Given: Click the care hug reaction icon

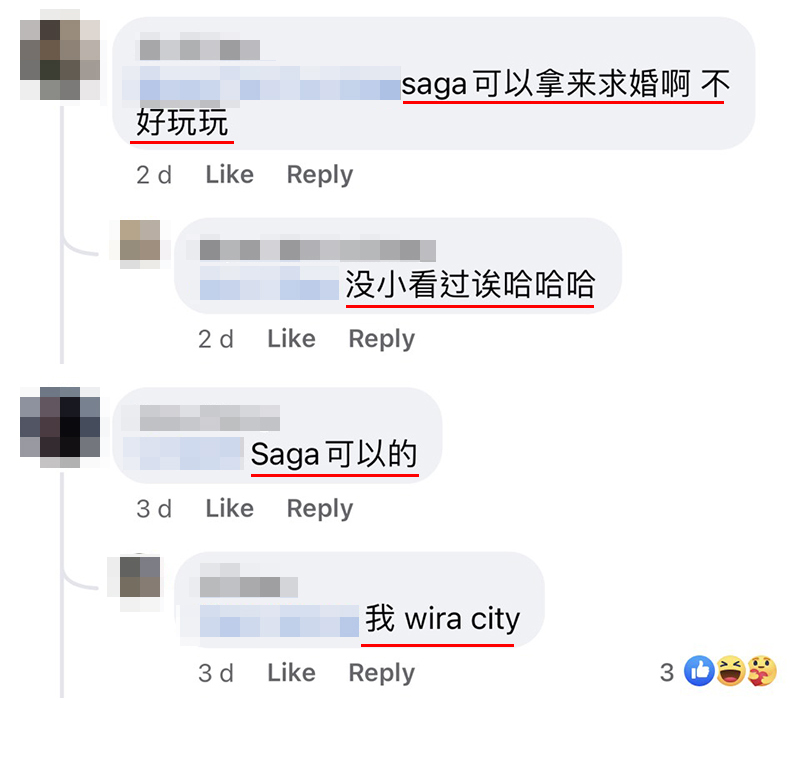Looking at the screenshot, I should click(762, 671).
